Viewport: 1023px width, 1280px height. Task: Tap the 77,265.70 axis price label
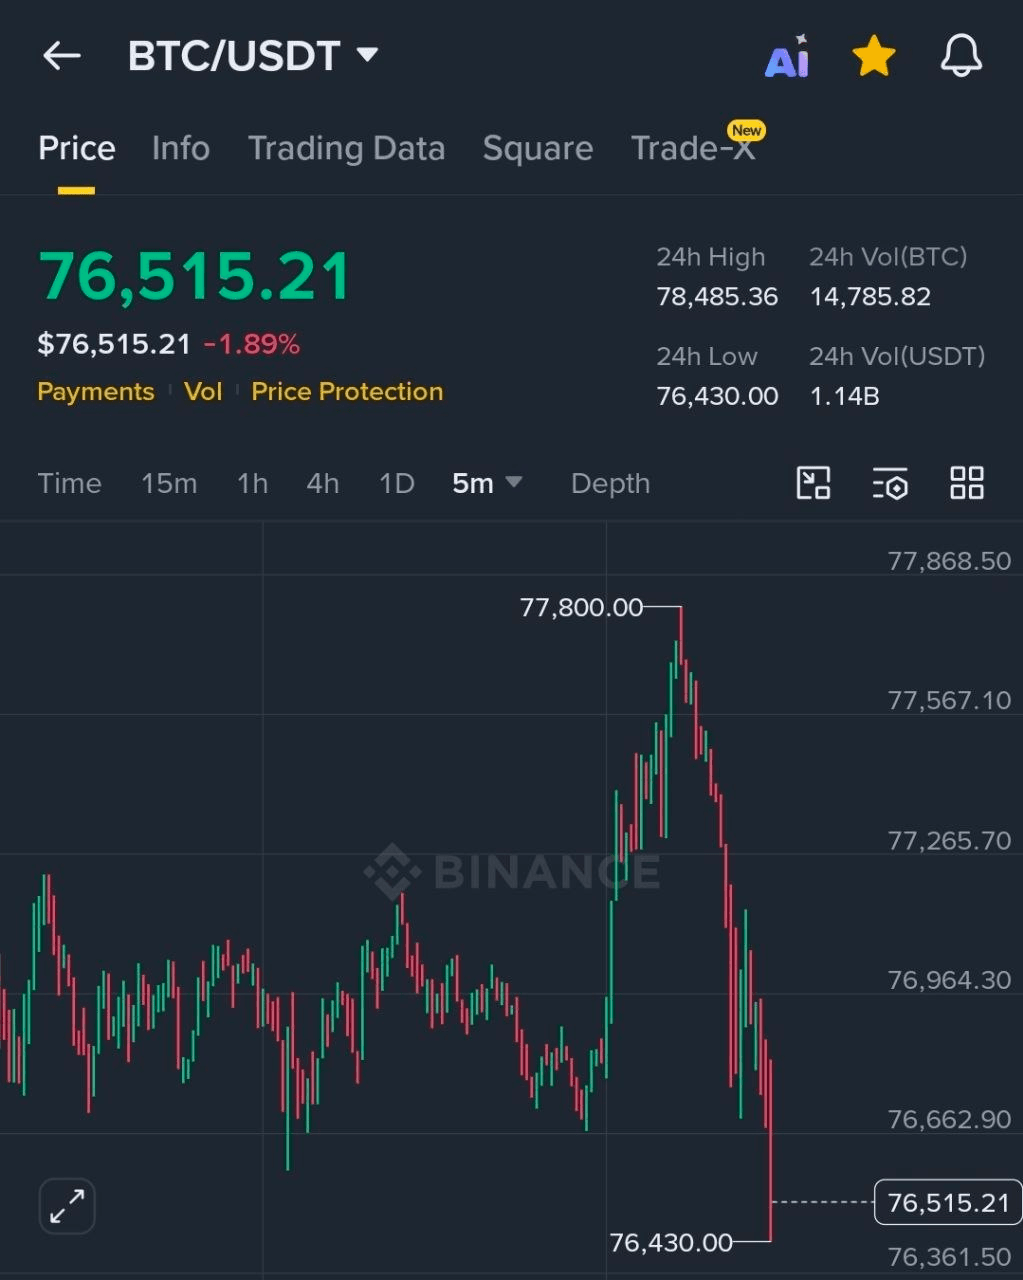[949, 841]
